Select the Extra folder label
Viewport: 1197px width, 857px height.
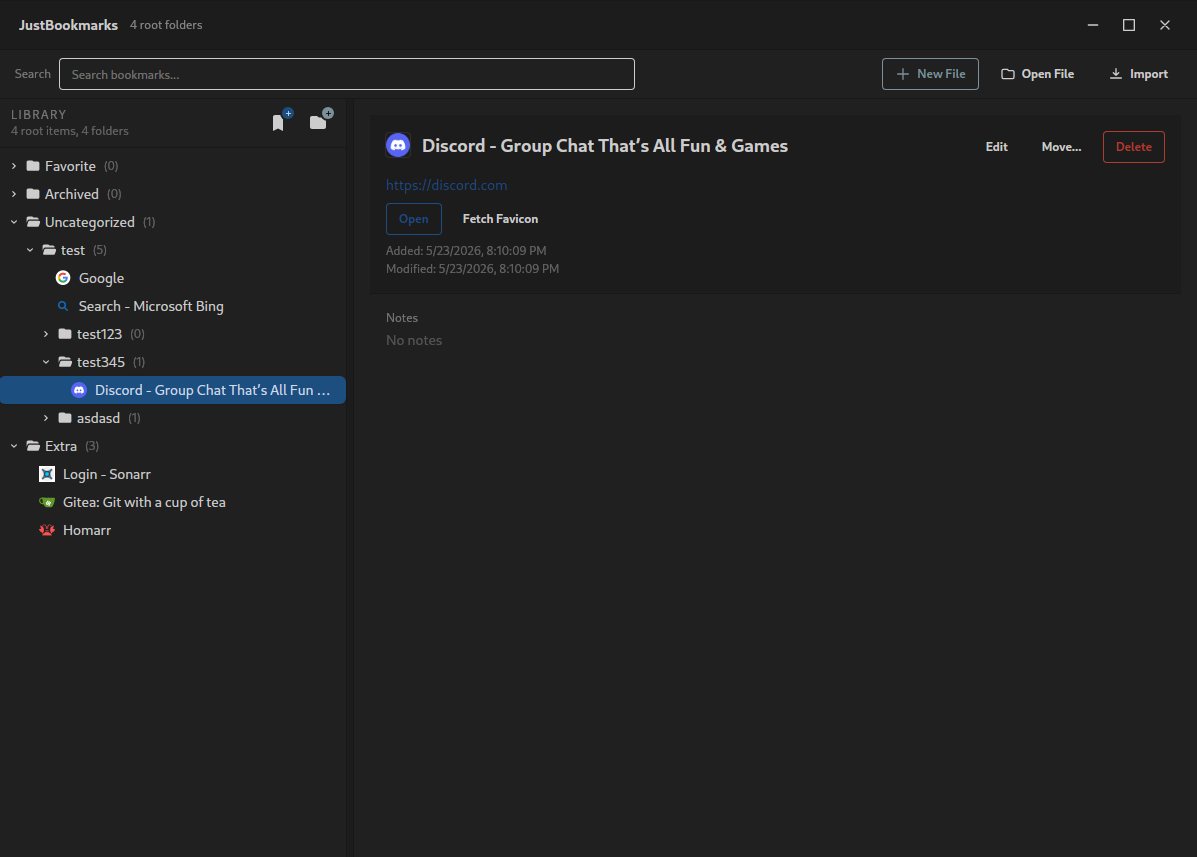pos(61,446)
